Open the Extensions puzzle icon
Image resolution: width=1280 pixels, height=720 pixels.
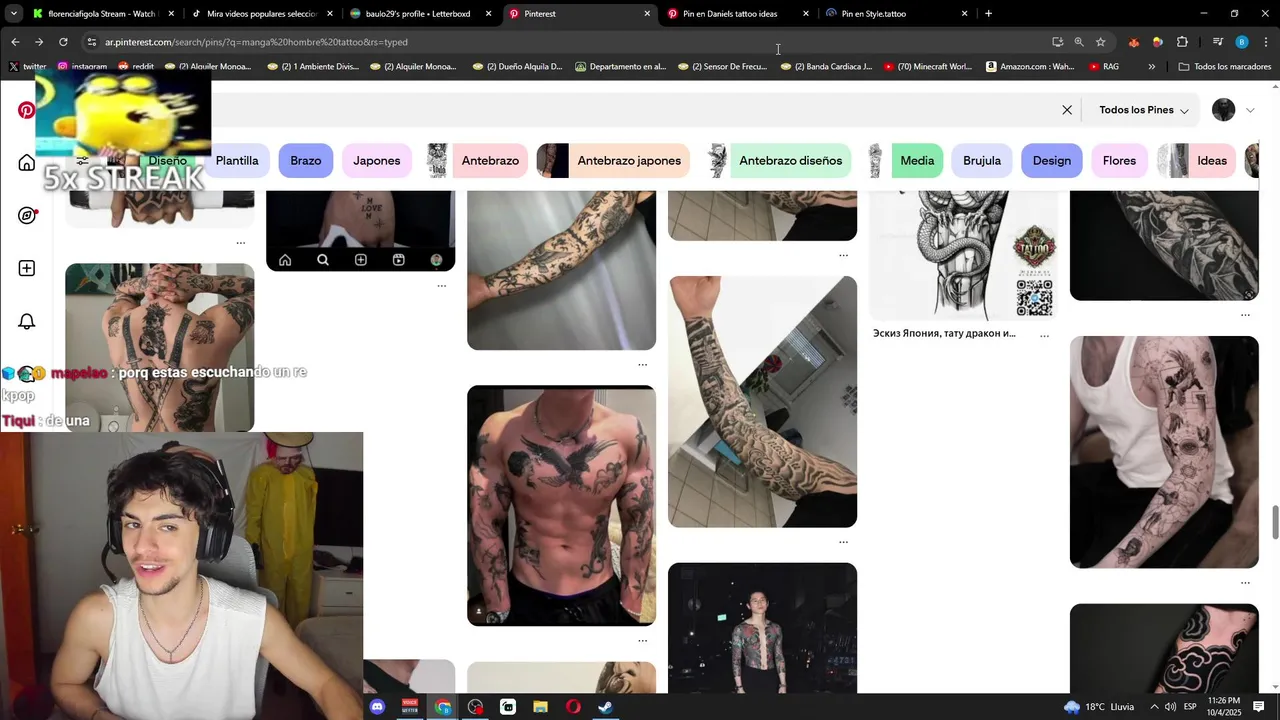coord(1182,42)
